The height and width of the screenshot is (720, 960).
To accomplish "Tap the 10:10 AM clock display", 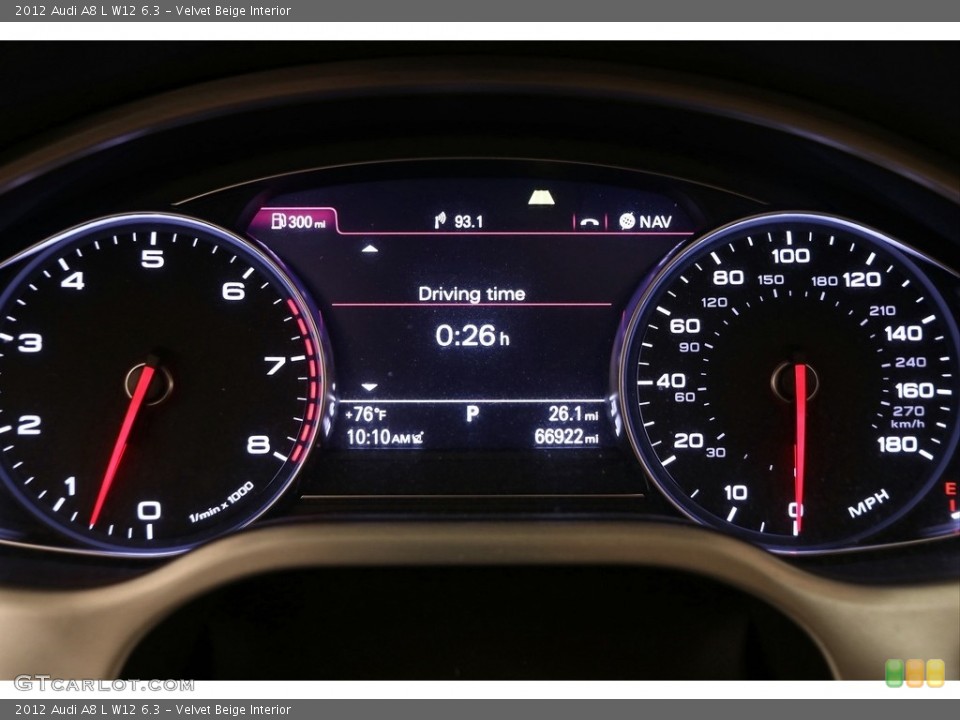I will click(x=378, y=437).
